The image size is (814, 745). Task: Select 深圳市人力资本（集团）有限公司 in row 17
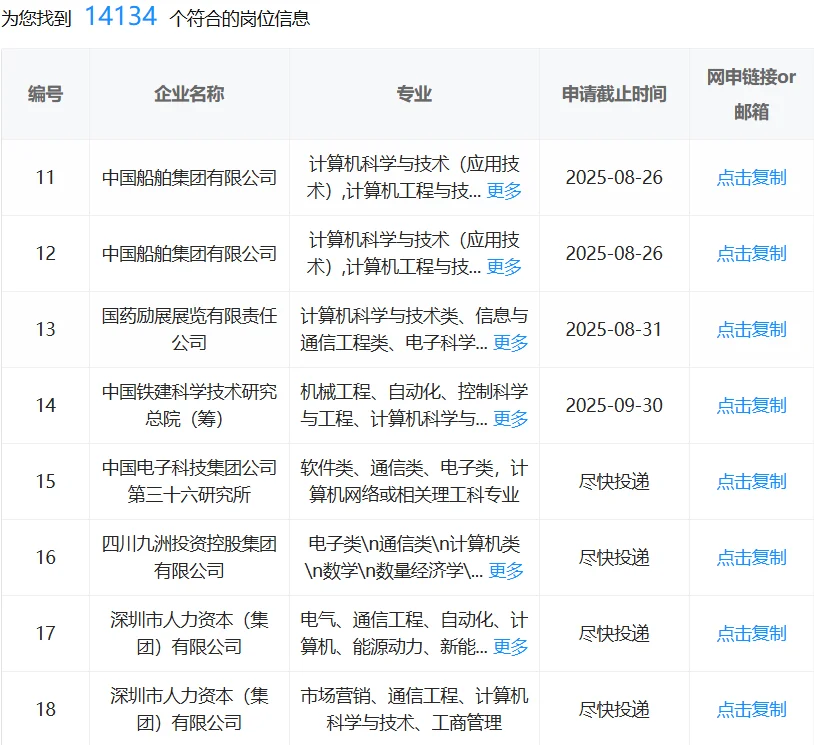(x=189, y=633)
